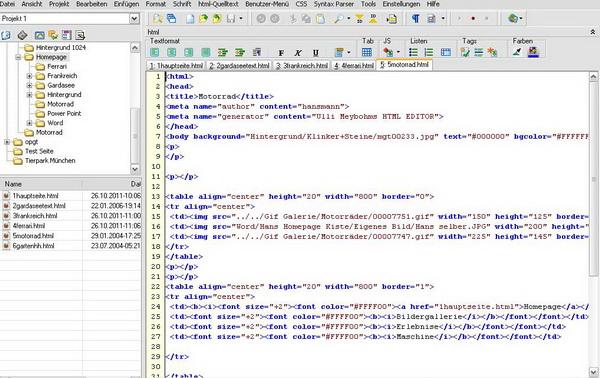Toggle italic formatting with K button

tap(298, 53)
